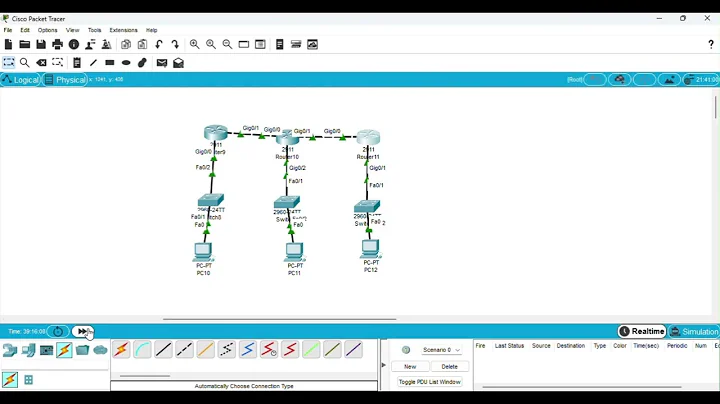Open the Edit menu
The width and height of the screenshot is (720, 404).
point(25,30)
